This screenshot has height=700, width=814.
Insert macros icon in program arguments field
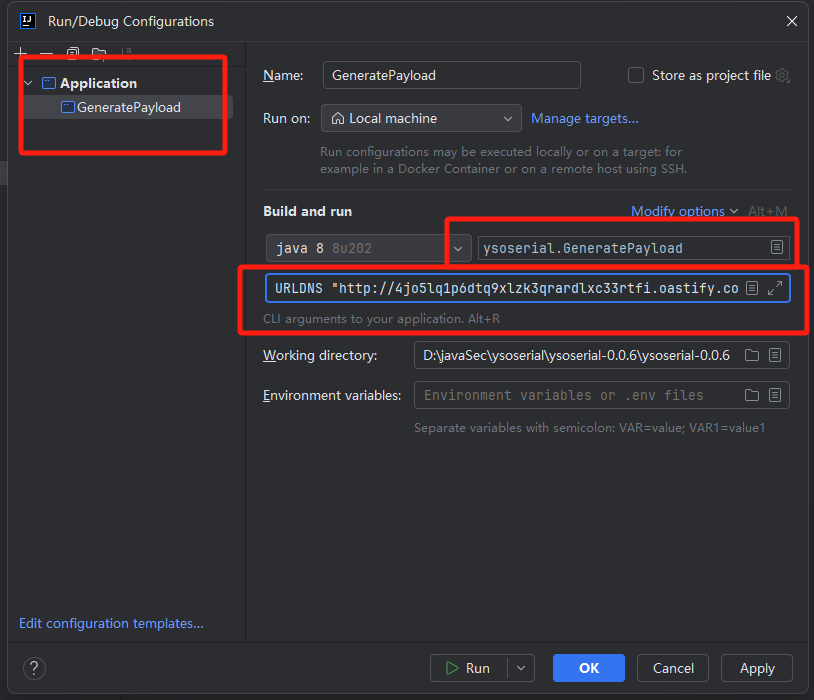752,288
